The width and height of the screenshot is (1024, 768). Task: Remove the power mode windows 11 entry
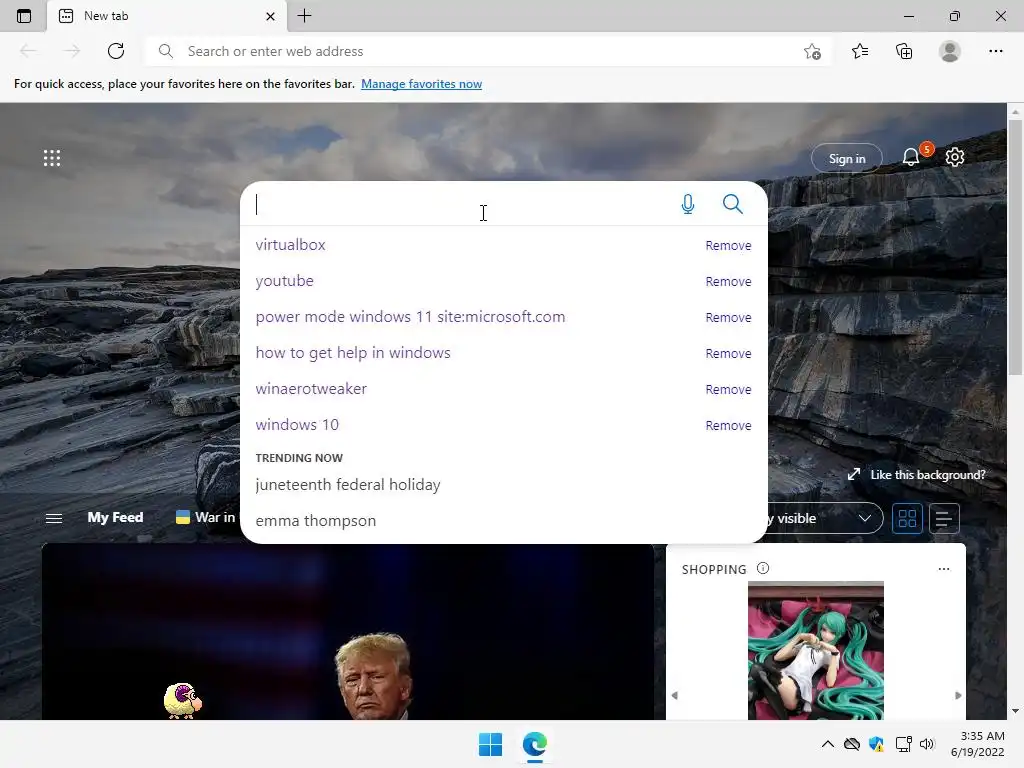click(x=728, y=317)
